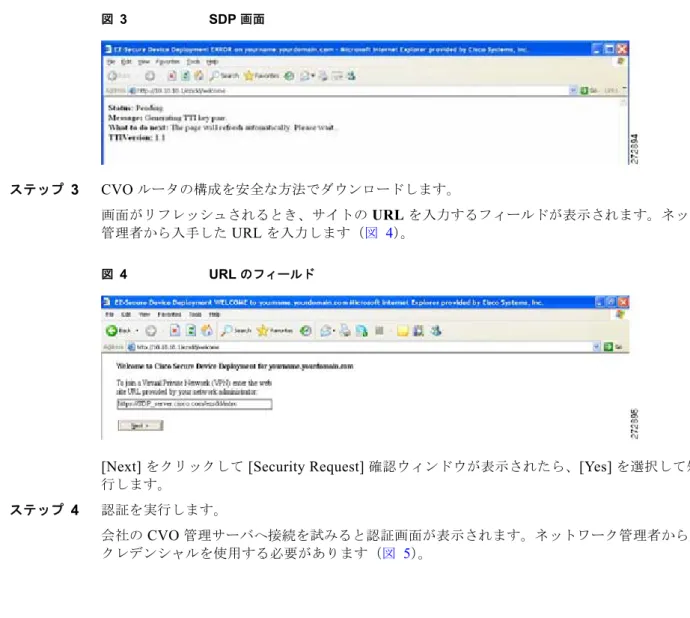The image size is (690, 618).
Task: Open Help menu in figure 3 SDP browser
Action: click(x=213, y=62)
